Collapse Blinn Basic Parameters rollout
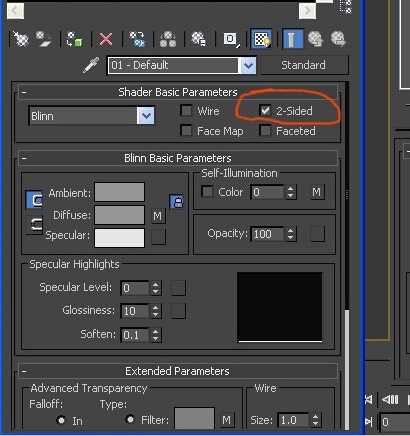 [24, 158]
